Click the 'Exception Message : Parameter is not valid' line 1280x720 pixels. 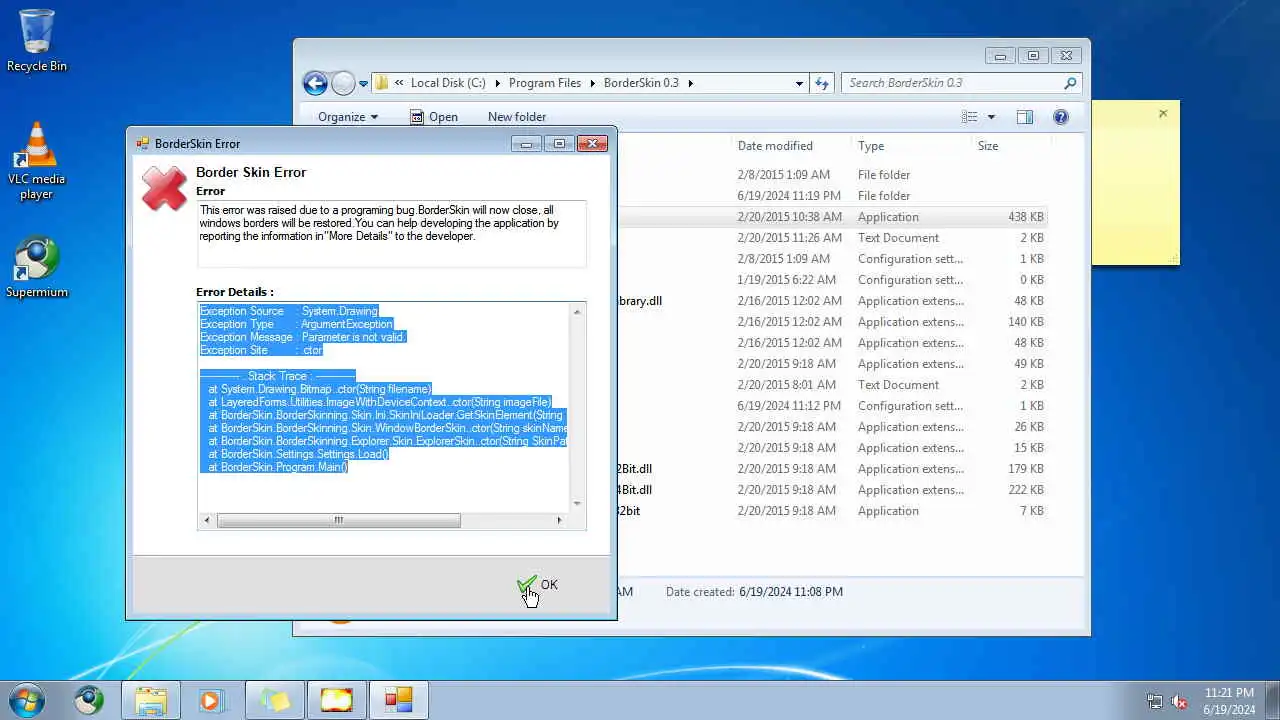(x=303, y=337)
